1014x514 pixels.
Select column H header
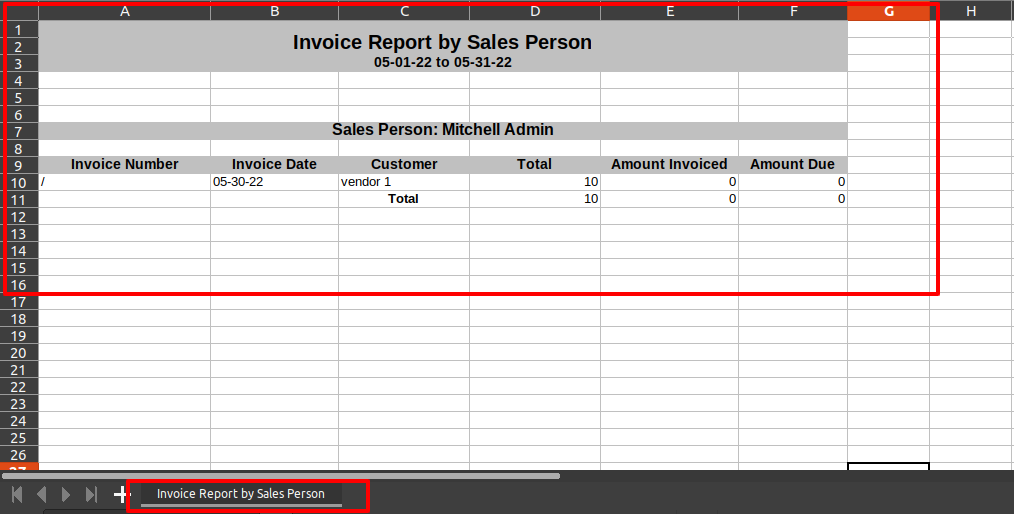pyautogui.click(x=971, y=11)
